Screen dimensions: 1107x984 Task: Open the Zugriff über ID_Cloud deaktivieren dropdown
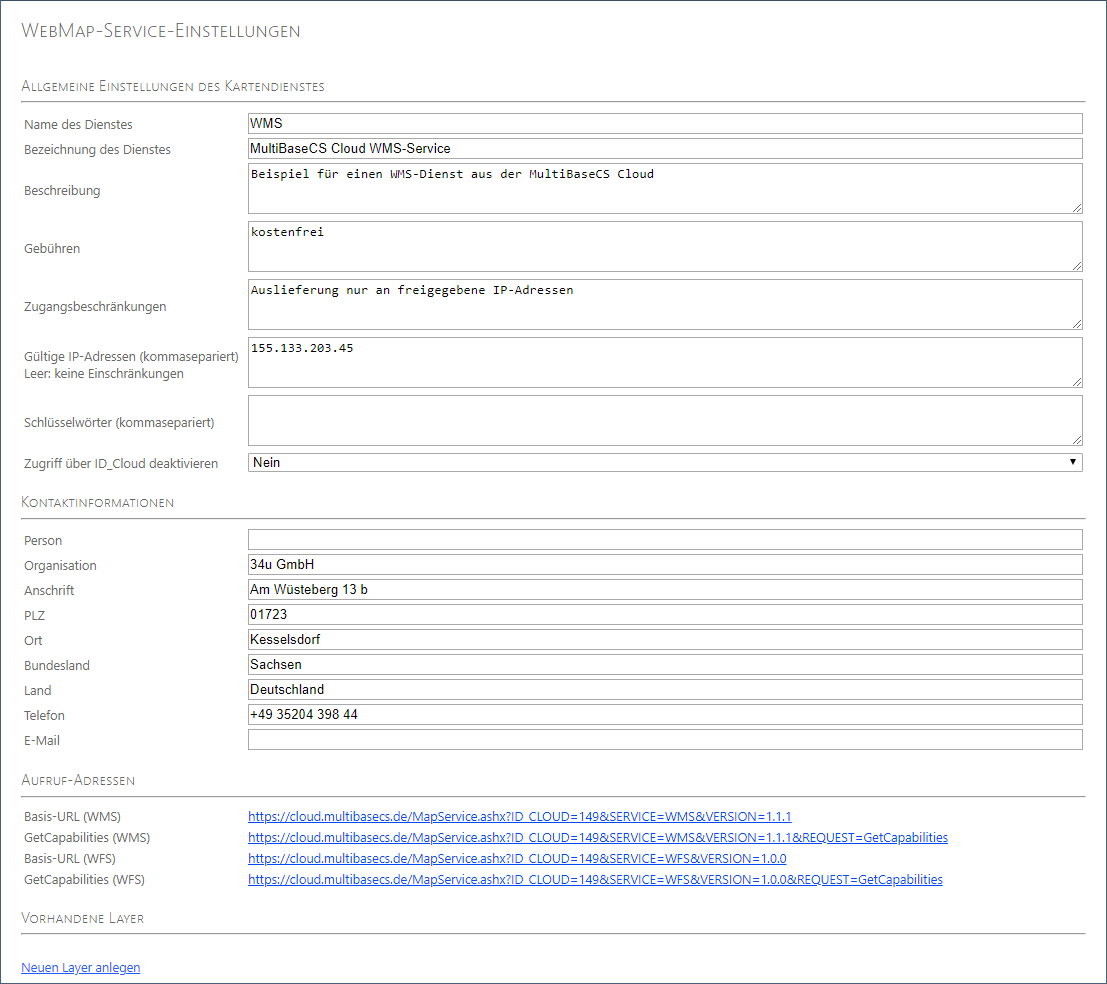coord(664,463)
